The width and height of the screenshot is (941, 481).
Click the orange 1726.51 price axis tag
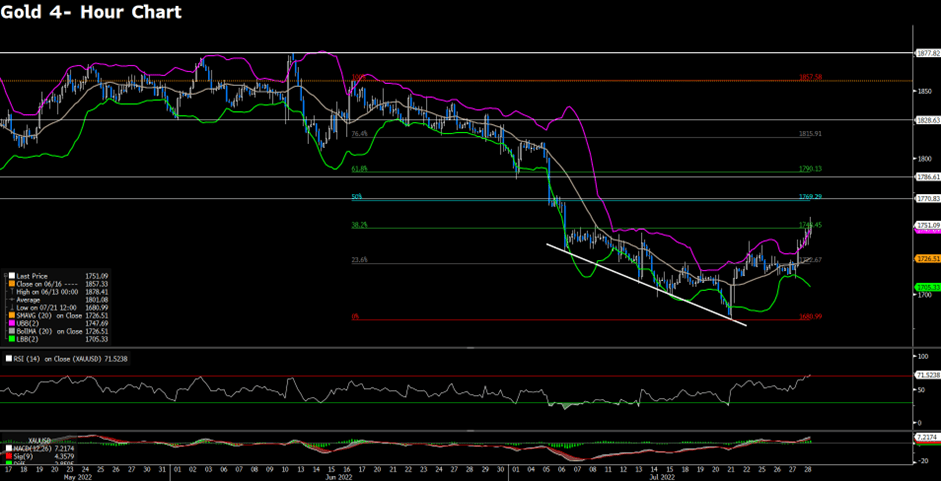coord(927,257)
